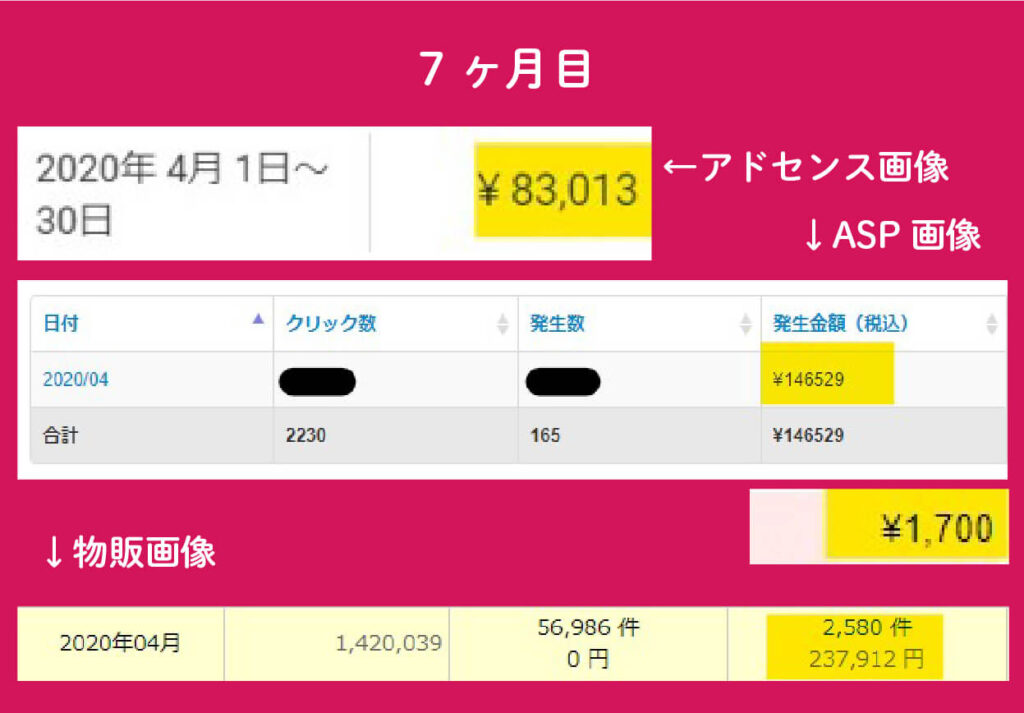Viewport: 1024px width, 713px height.
Task: Select the 合計 row label
Action: pos(59,435)
